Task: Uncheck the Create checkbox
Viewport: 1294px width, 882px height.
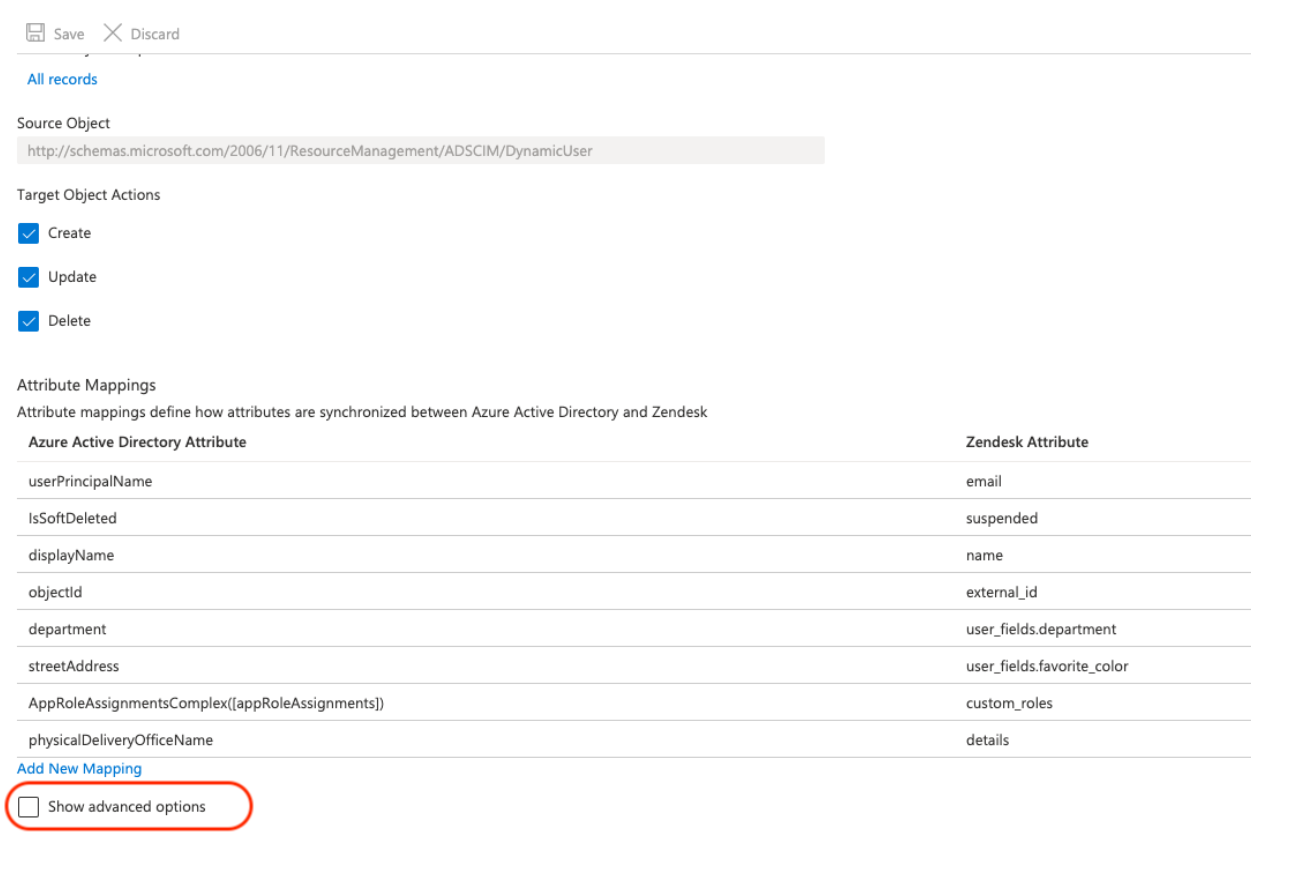Action: [x=28, y=233]
